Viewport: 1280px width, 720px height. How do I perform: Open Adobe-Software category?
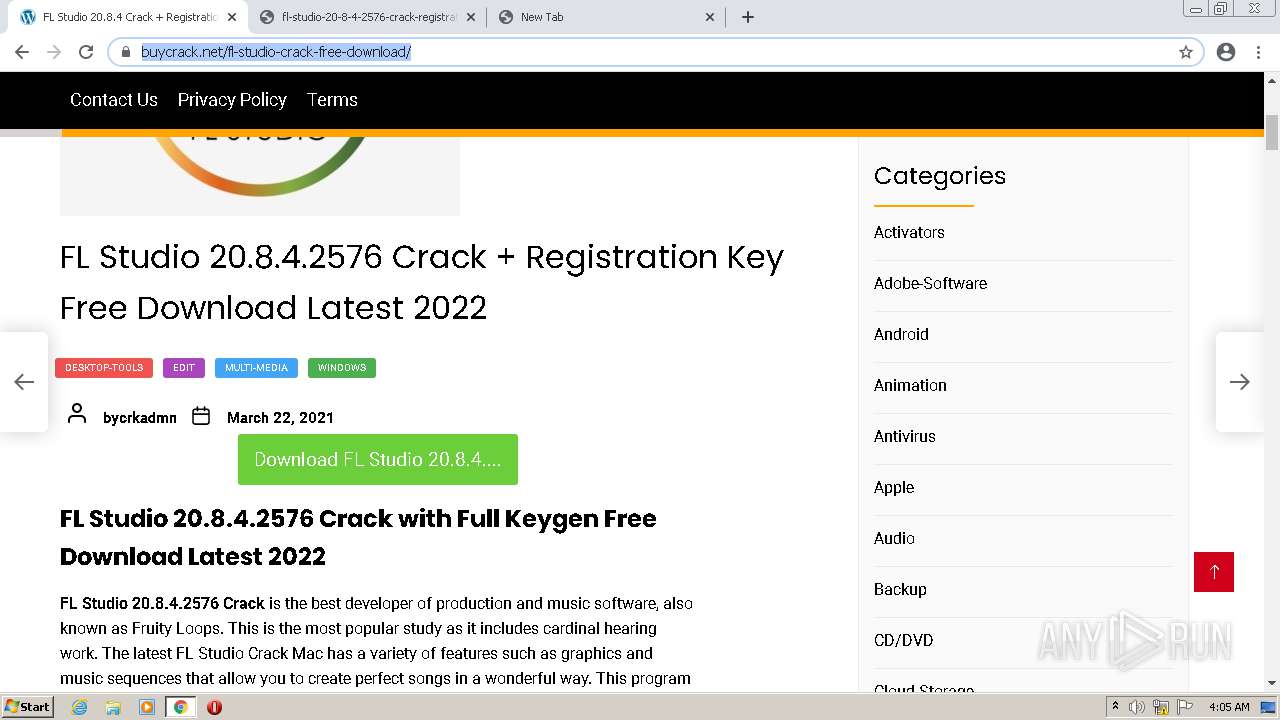930,283
